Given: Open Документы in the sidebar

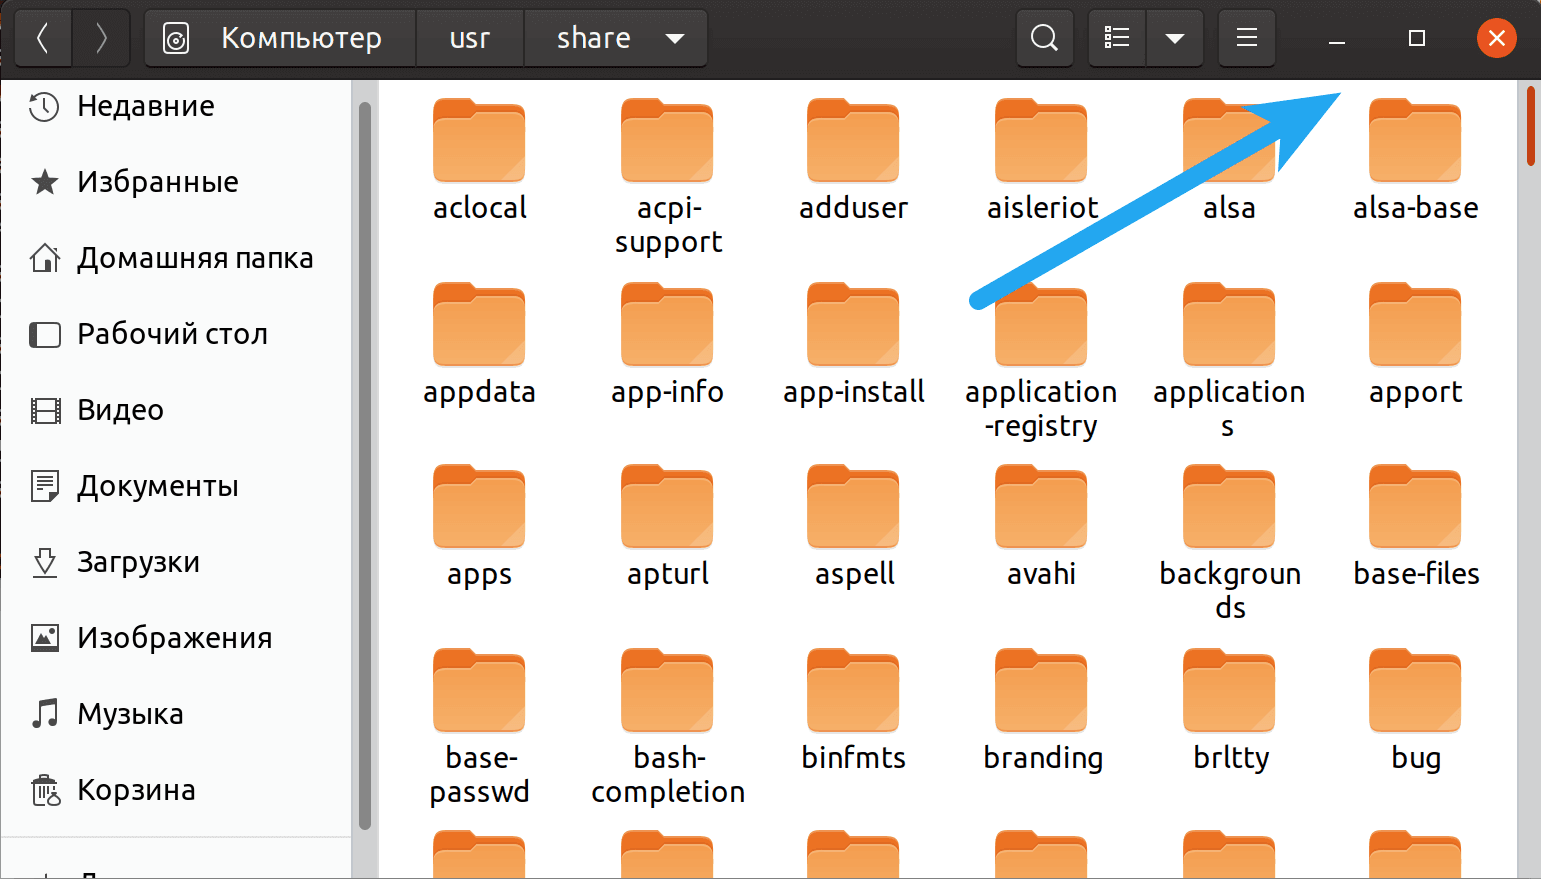Looking at the screenshot, I should pos(176,486).
